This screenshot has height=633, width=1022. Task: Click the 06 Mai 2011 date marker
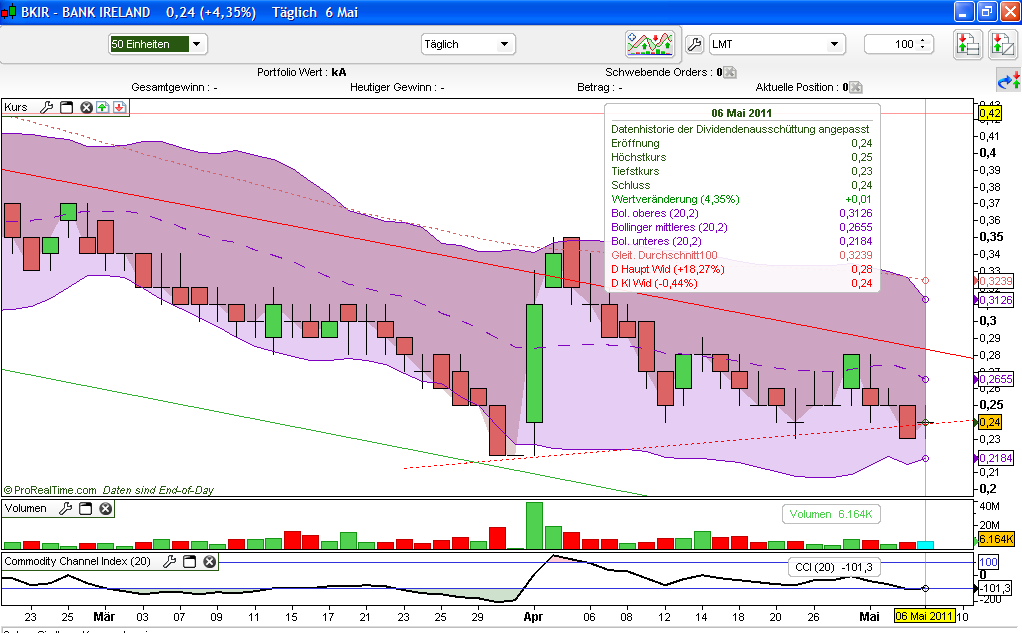tap(924, 616)
